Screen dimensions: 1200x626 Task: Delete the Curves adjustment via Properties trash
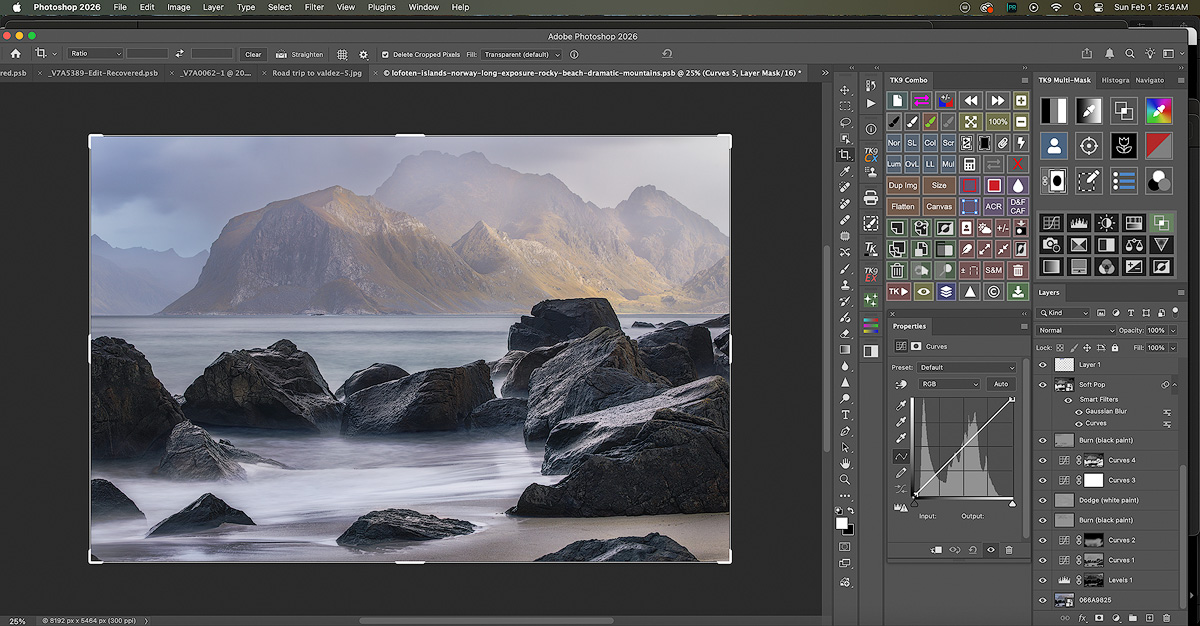point(1009,550)
